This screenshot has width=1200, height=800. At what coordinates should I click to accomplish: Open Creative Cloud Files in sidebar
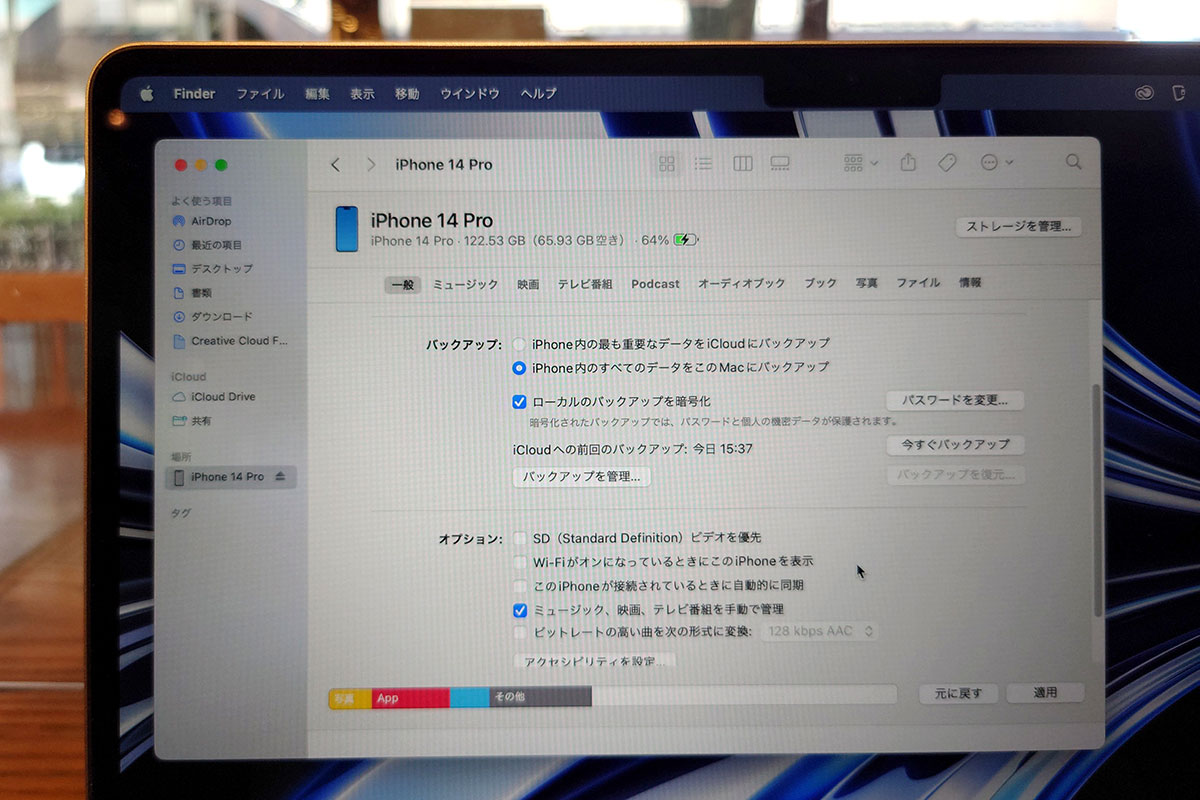[x=230, y=341]
